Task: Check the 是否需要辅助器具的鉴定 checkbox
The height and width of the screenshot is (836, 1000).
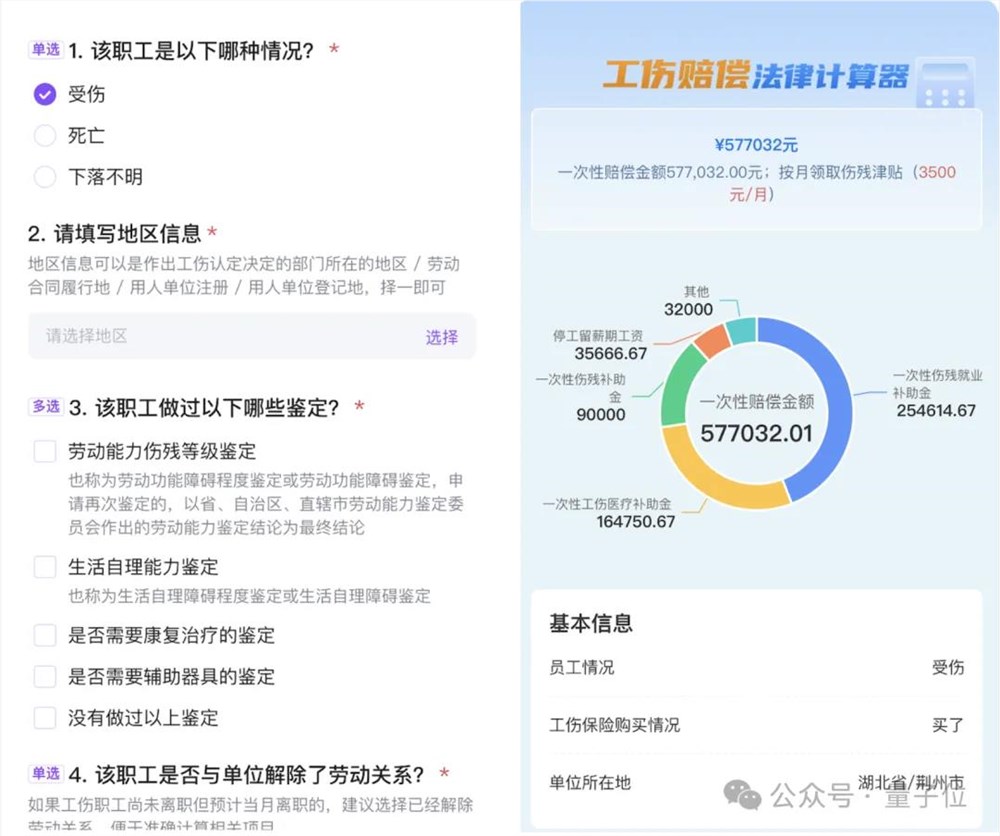Action: [42, 677]
